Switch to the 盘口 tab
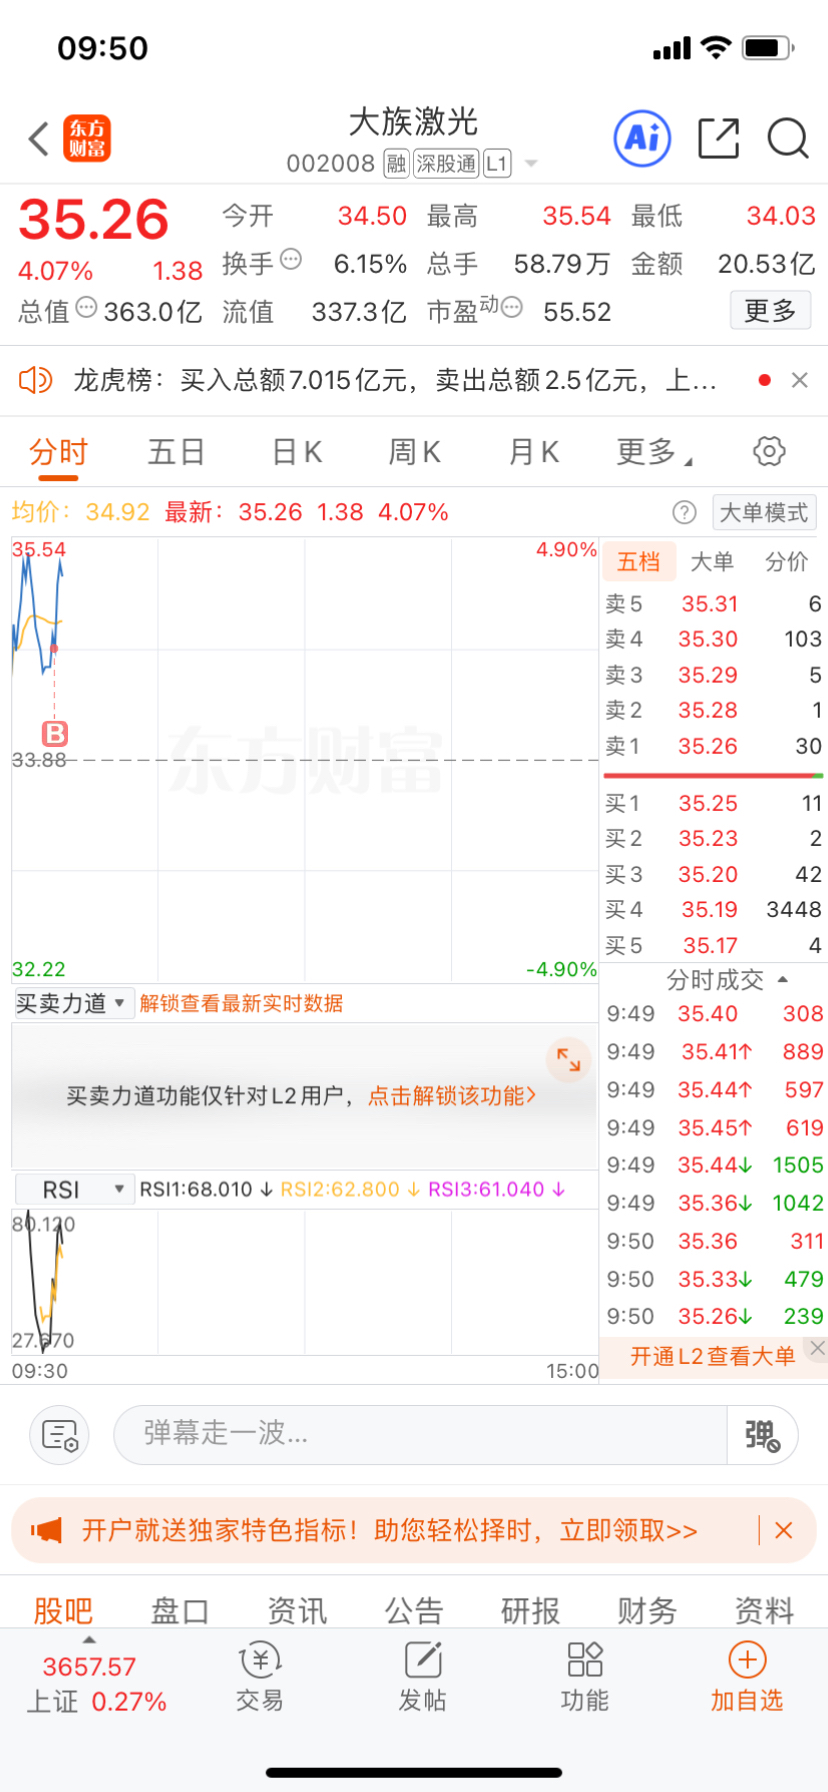The height and width of the screenshot is (1792, 828). 180,1610
